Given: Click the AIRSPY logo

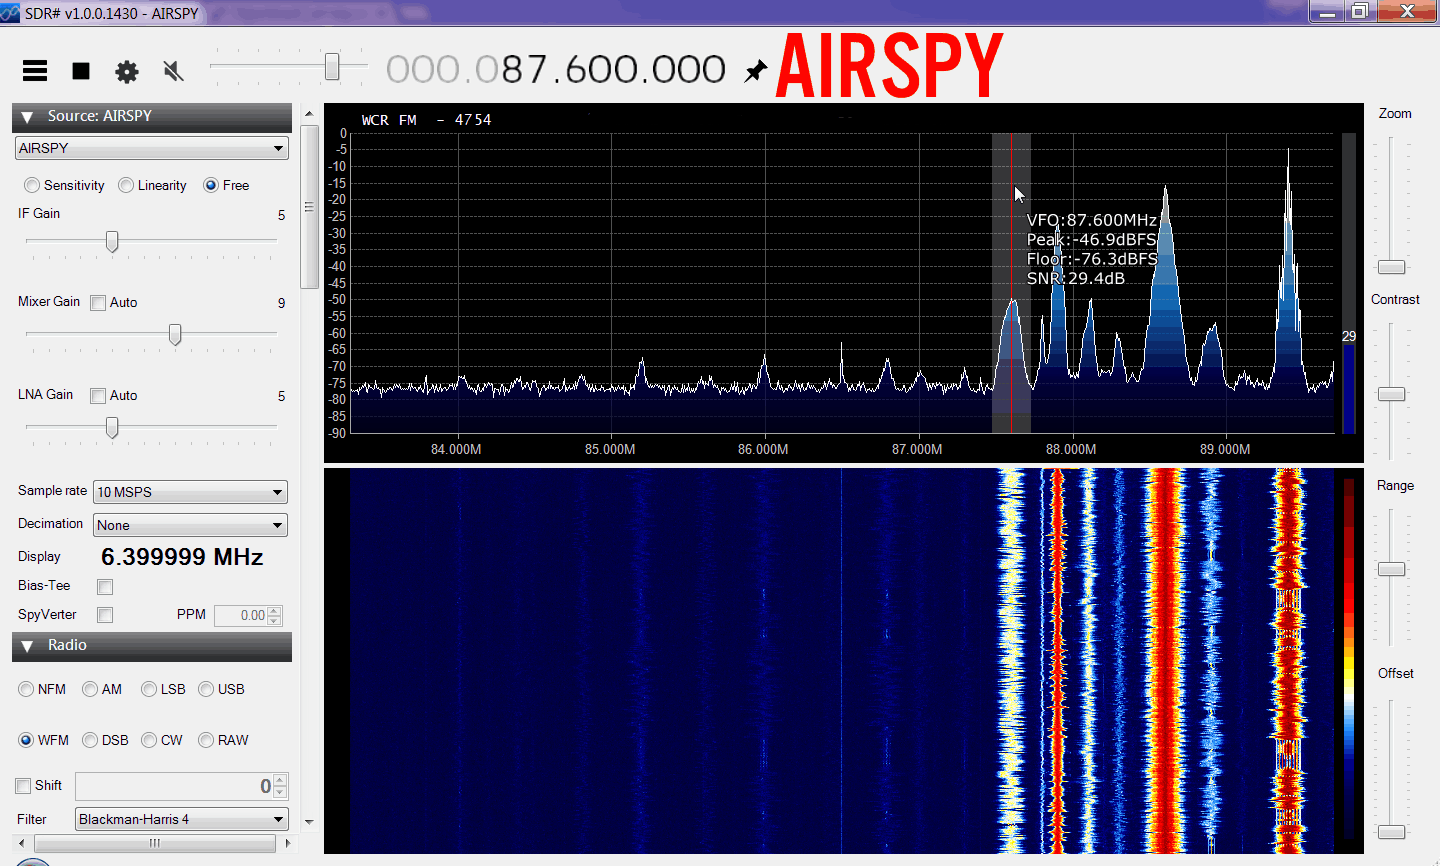Looking at the screenshot, I should coord(888,66).
